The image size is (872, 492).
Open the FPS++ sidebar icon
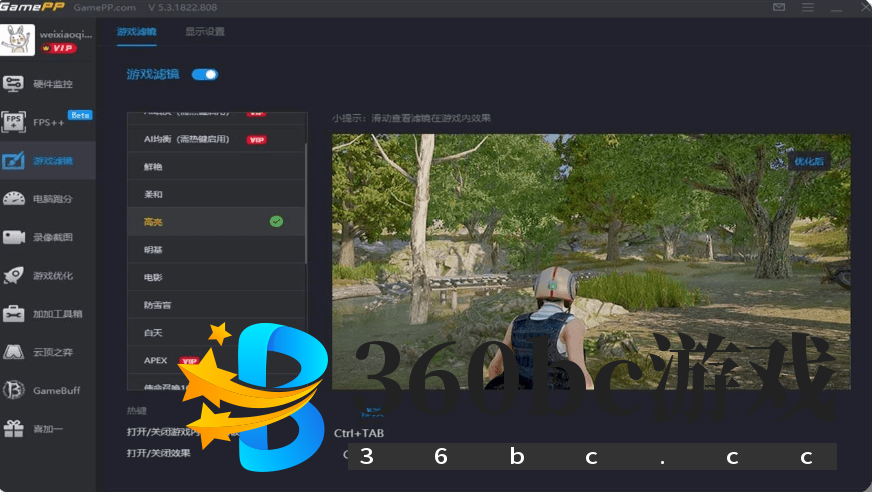14,122
